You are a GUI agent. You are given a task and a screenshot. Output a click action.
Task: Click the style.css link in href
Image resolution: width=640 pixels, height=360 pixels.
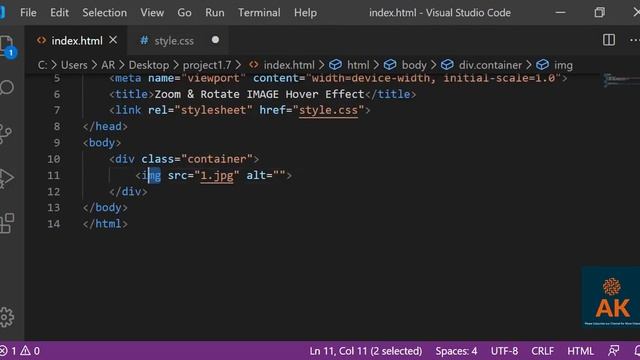pos(328,110)
